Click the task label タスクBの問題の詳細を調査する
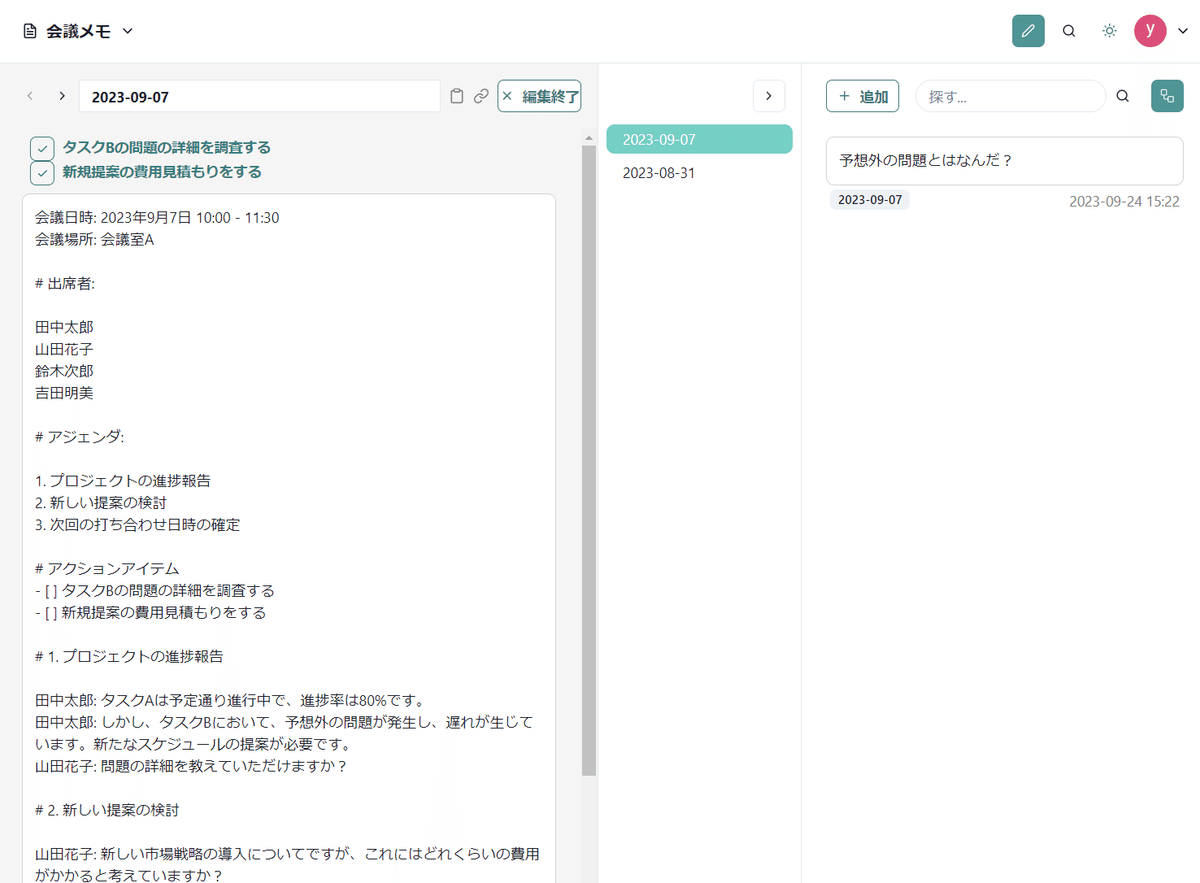The image size is (1200, 883). [167, 148]
